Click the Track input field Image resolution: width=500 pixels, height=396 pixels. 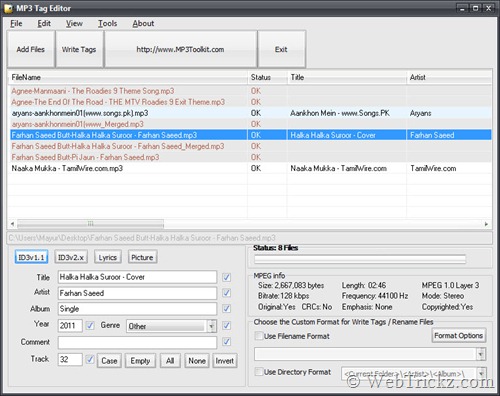pyautogui.click(x=70, y=359)
